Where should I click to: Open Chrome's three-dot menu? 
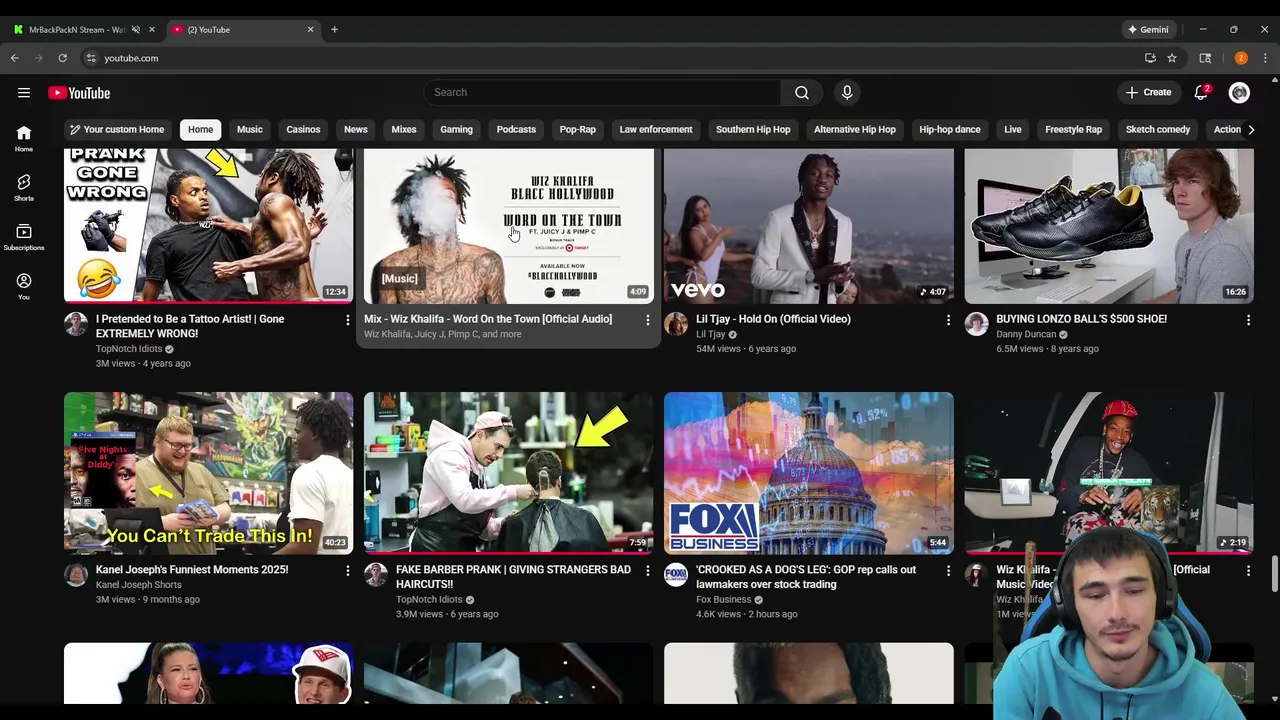click(1265, 58)
